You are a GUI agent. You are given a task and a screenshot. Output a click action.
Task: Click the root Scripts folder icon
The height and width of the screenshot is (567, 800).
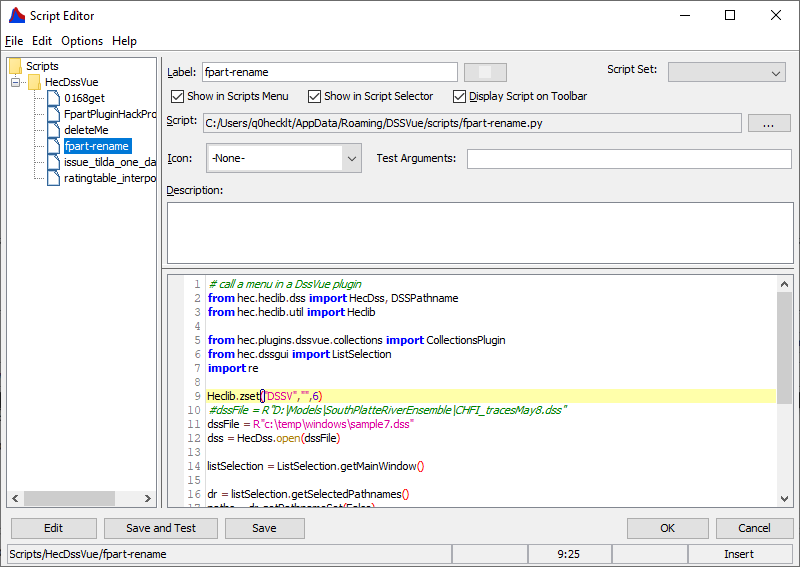15,66
